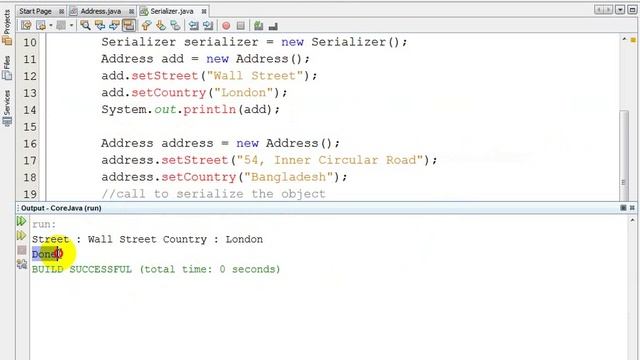640x360 pixels.
Task: Switch to the Address.java tab
Action: point(100,11)
